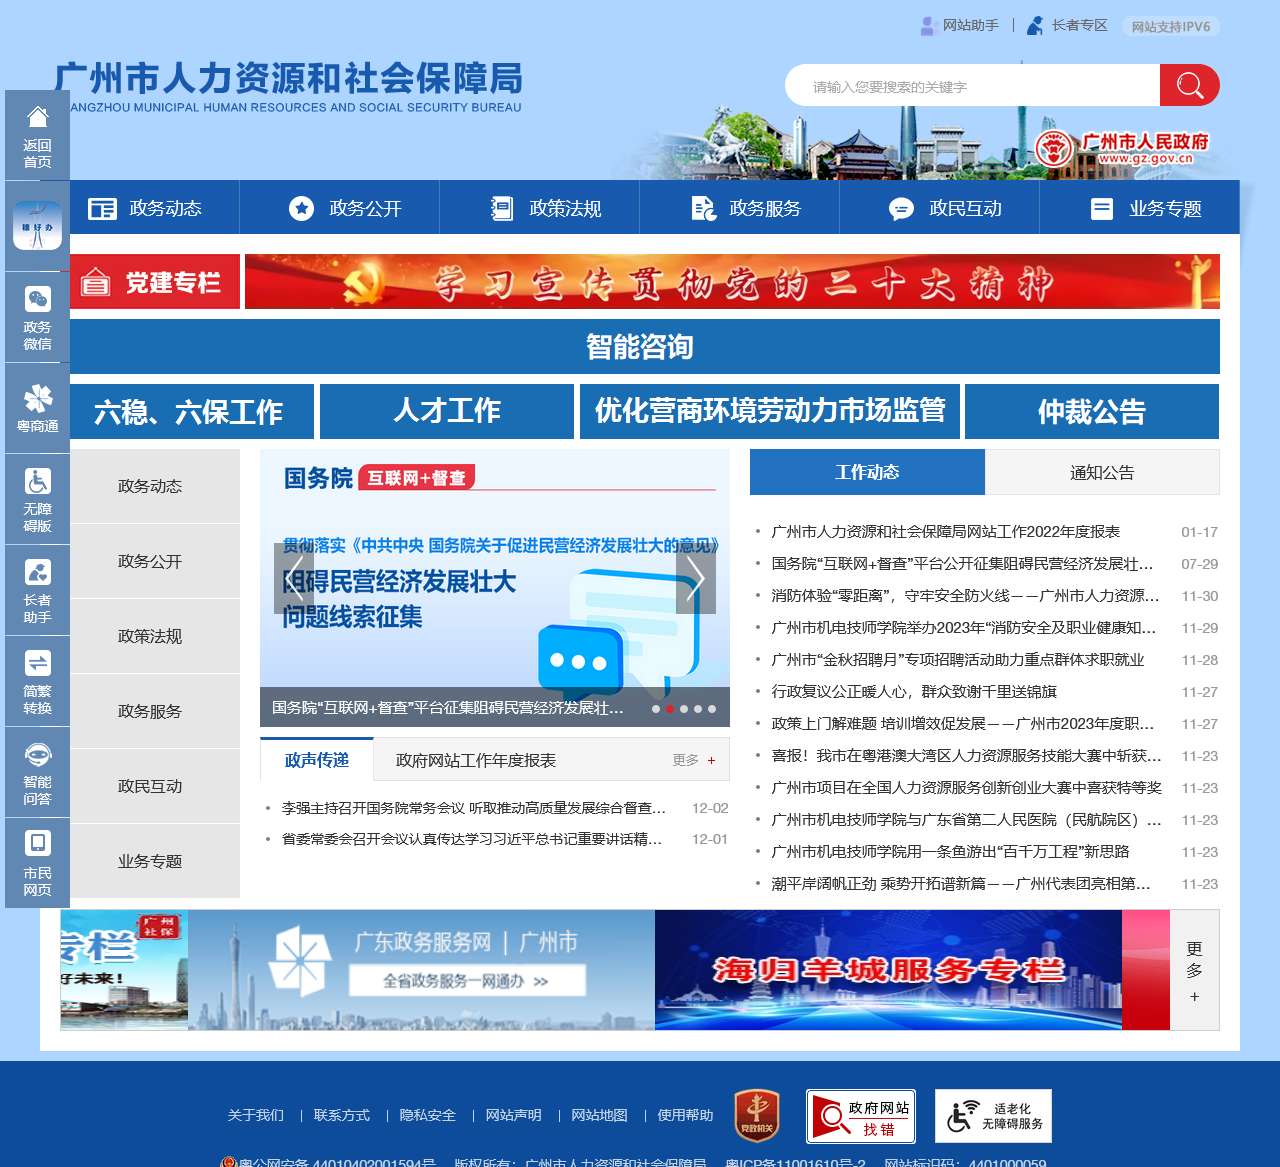Open the 仲裁公告 section
The height and width of the screenshot is (1167, 1280).
(x=1091, y=411)
